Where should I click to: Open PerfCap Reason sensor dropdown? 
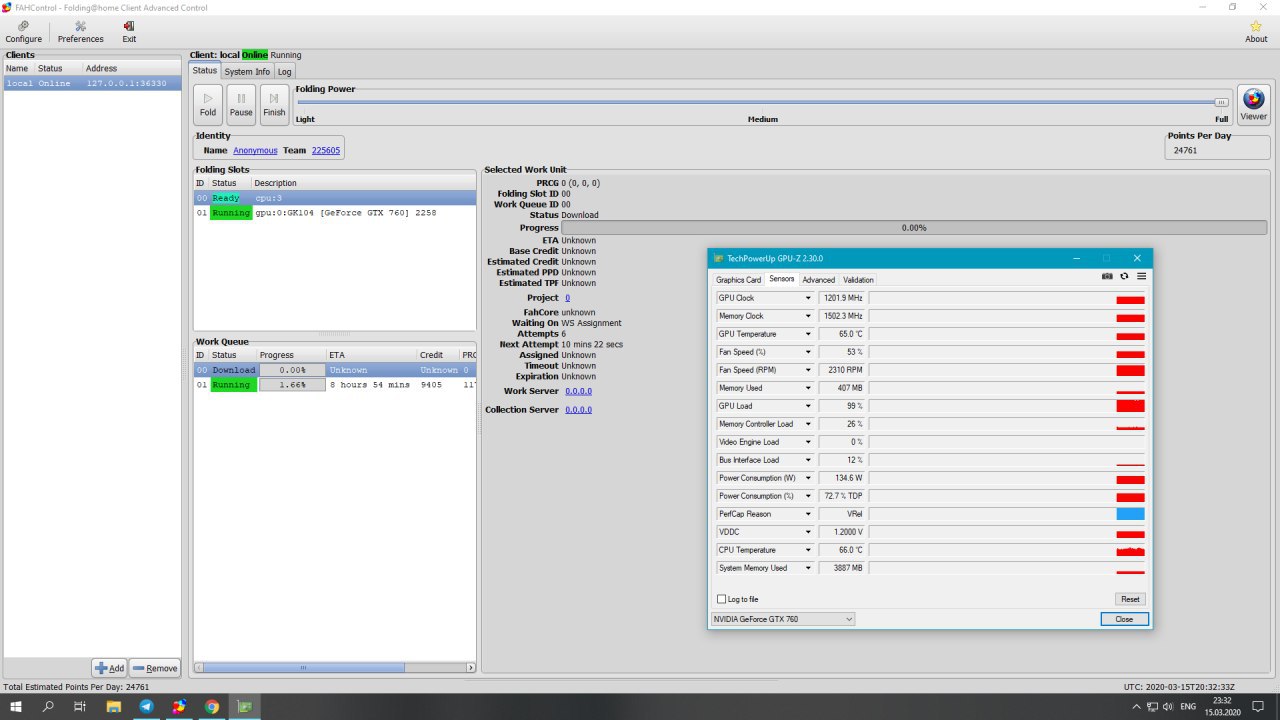pyautogui.click(x=808, y=514)
